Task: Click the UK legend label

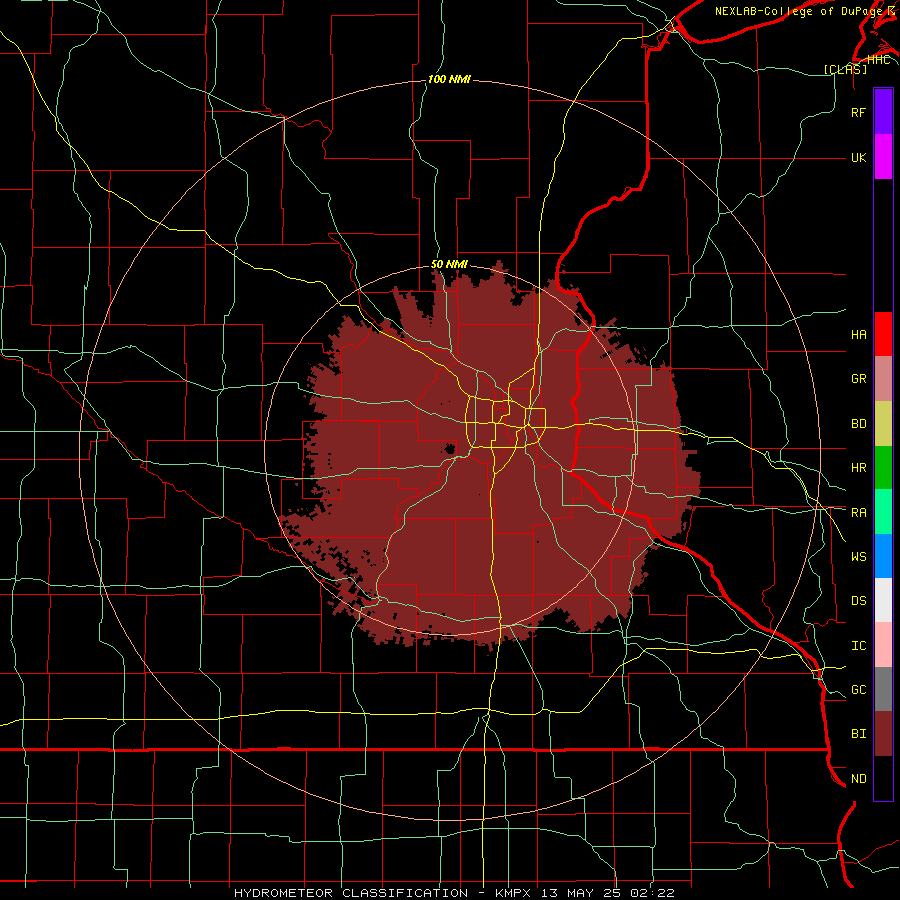Action: 858,157
